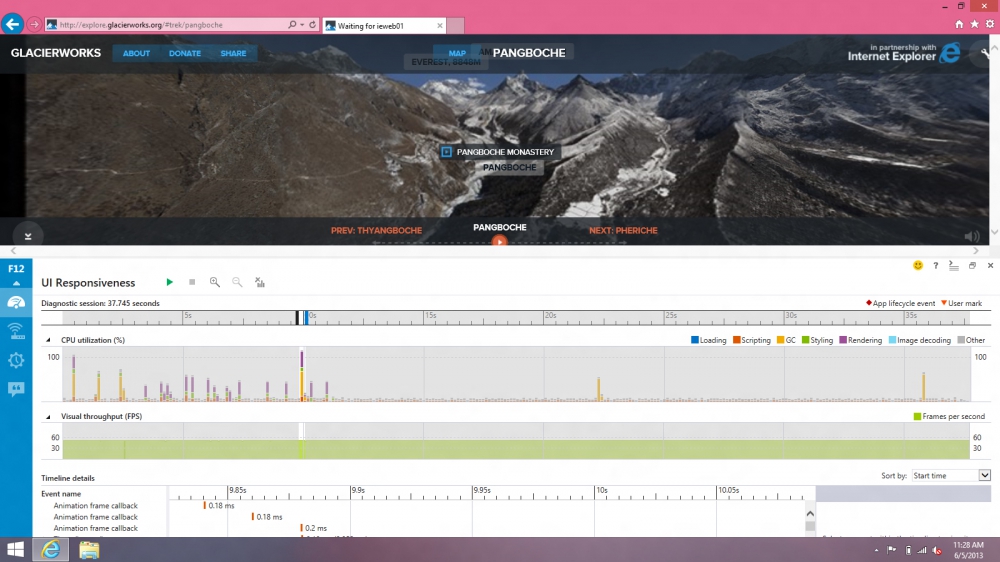The height and width of the screenshot is (562, 1000).
Task: Mute sound using the speaker icon
Action: (x=972, y=237)
